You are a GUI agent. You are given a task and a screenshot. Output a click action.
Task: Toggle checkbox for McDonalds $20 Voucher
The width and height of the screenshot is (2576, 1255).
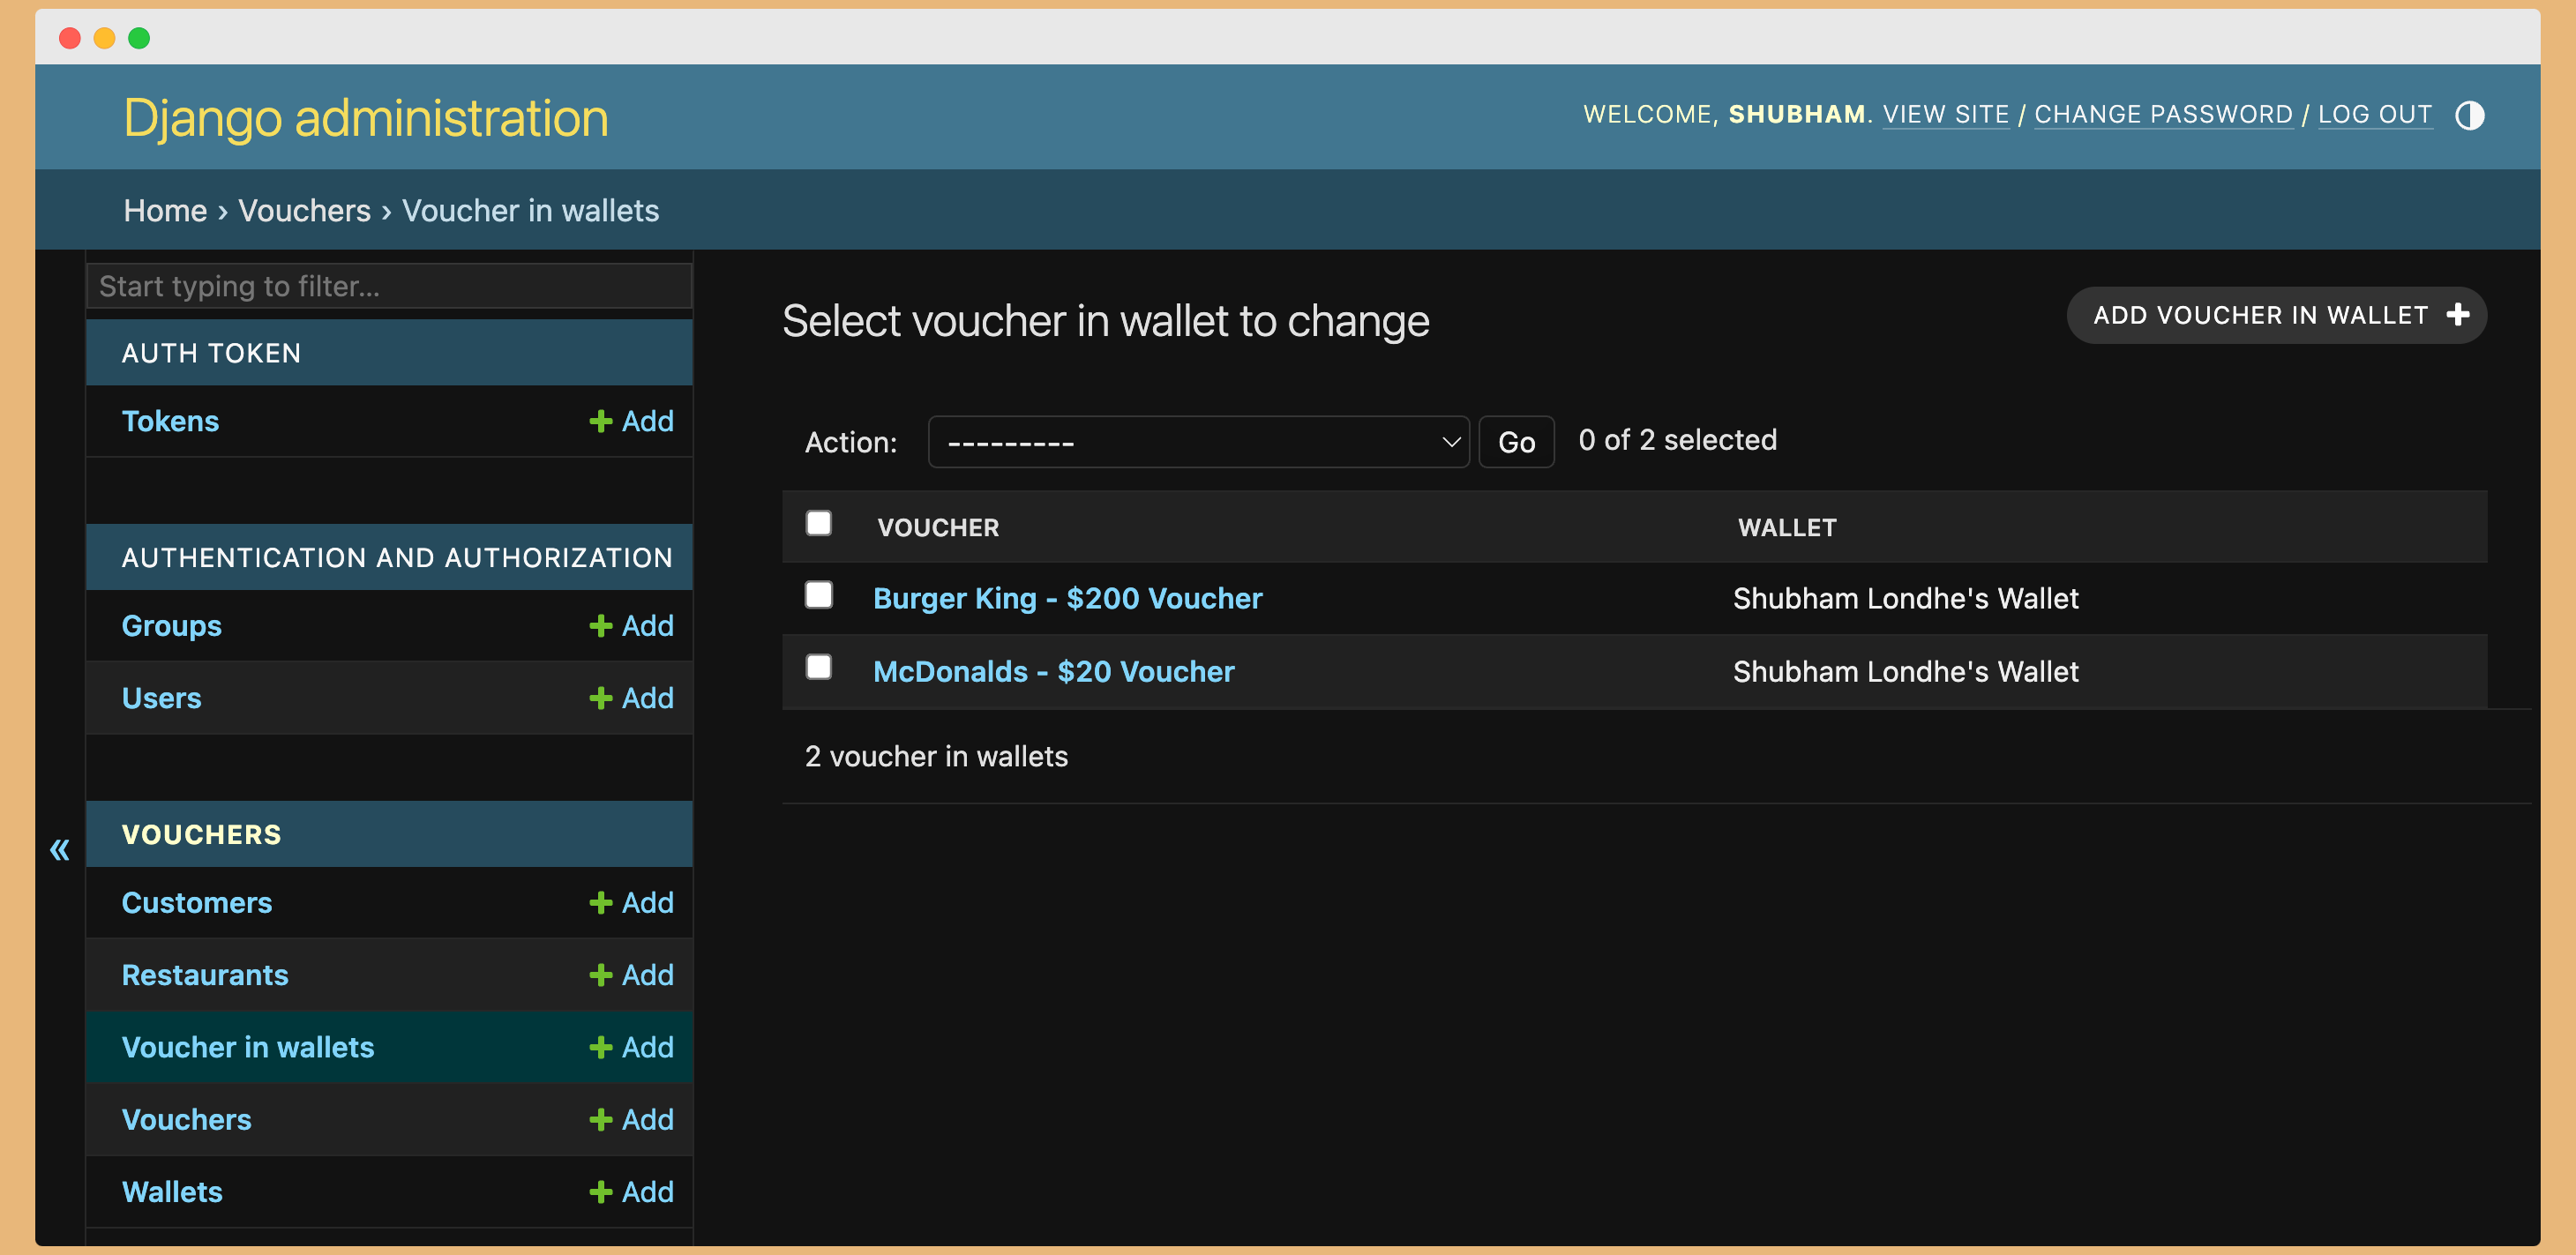(818, 669)
